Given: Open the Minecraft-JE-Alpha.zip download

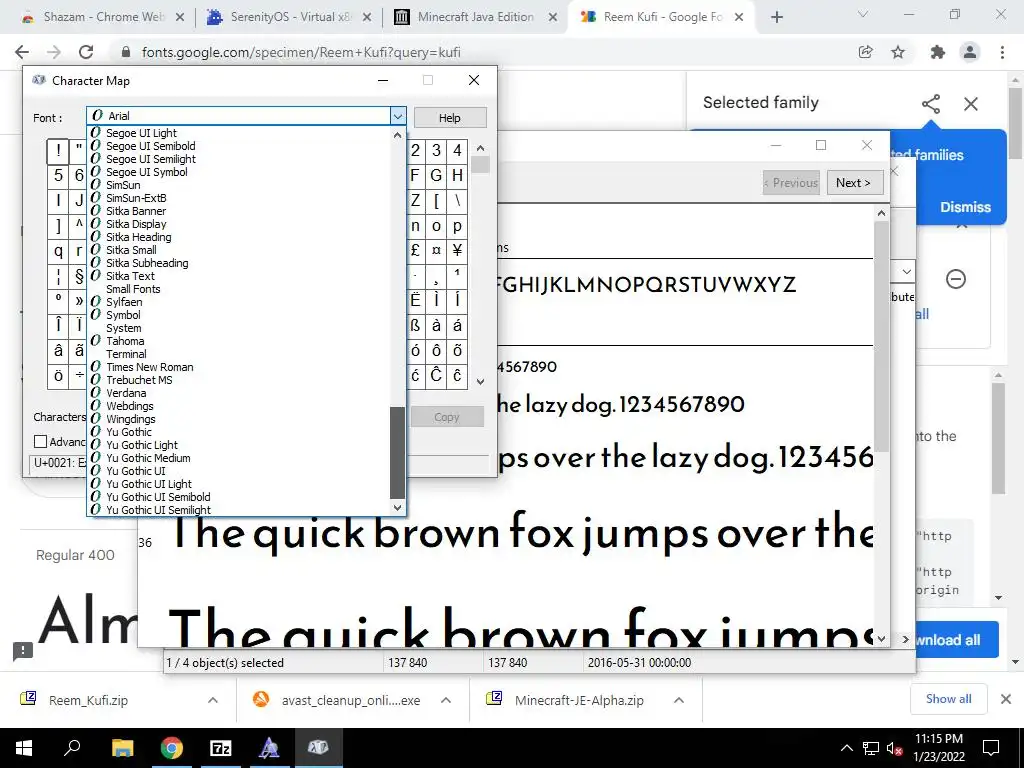Looking at the screenshot, I should click(579, 700).
